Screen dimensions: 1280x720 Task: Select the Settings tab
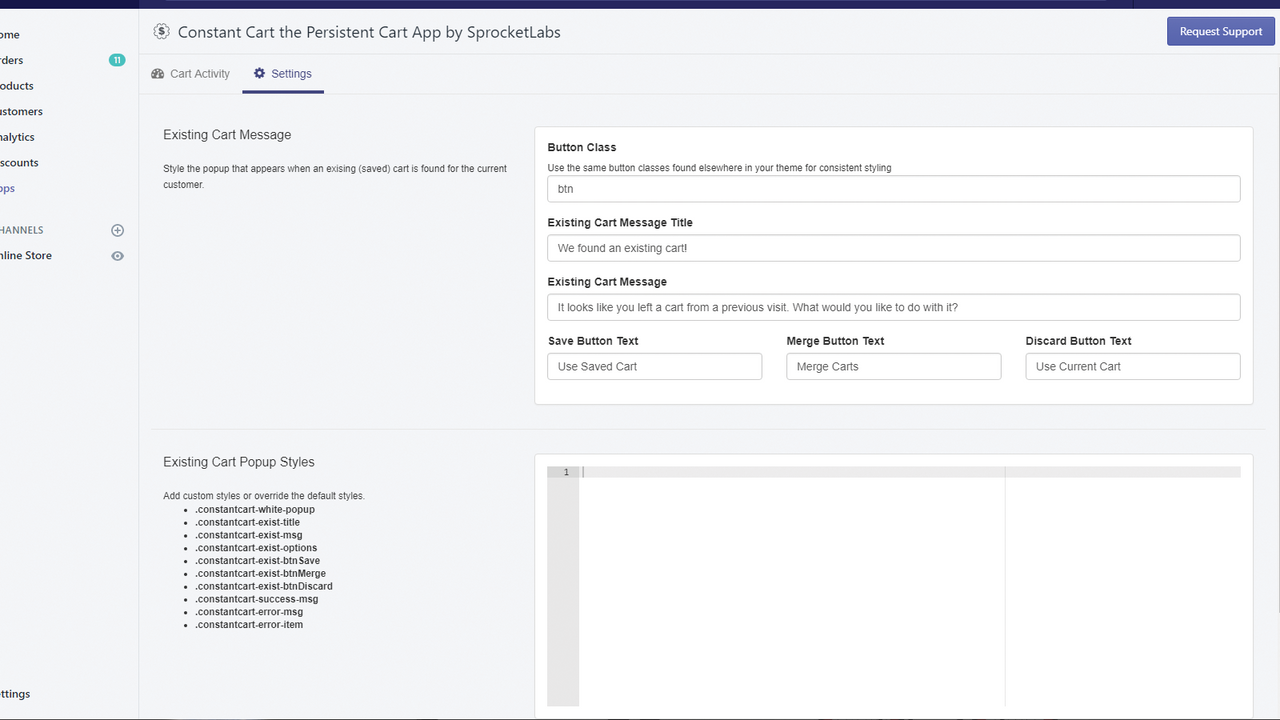[291, 73]
